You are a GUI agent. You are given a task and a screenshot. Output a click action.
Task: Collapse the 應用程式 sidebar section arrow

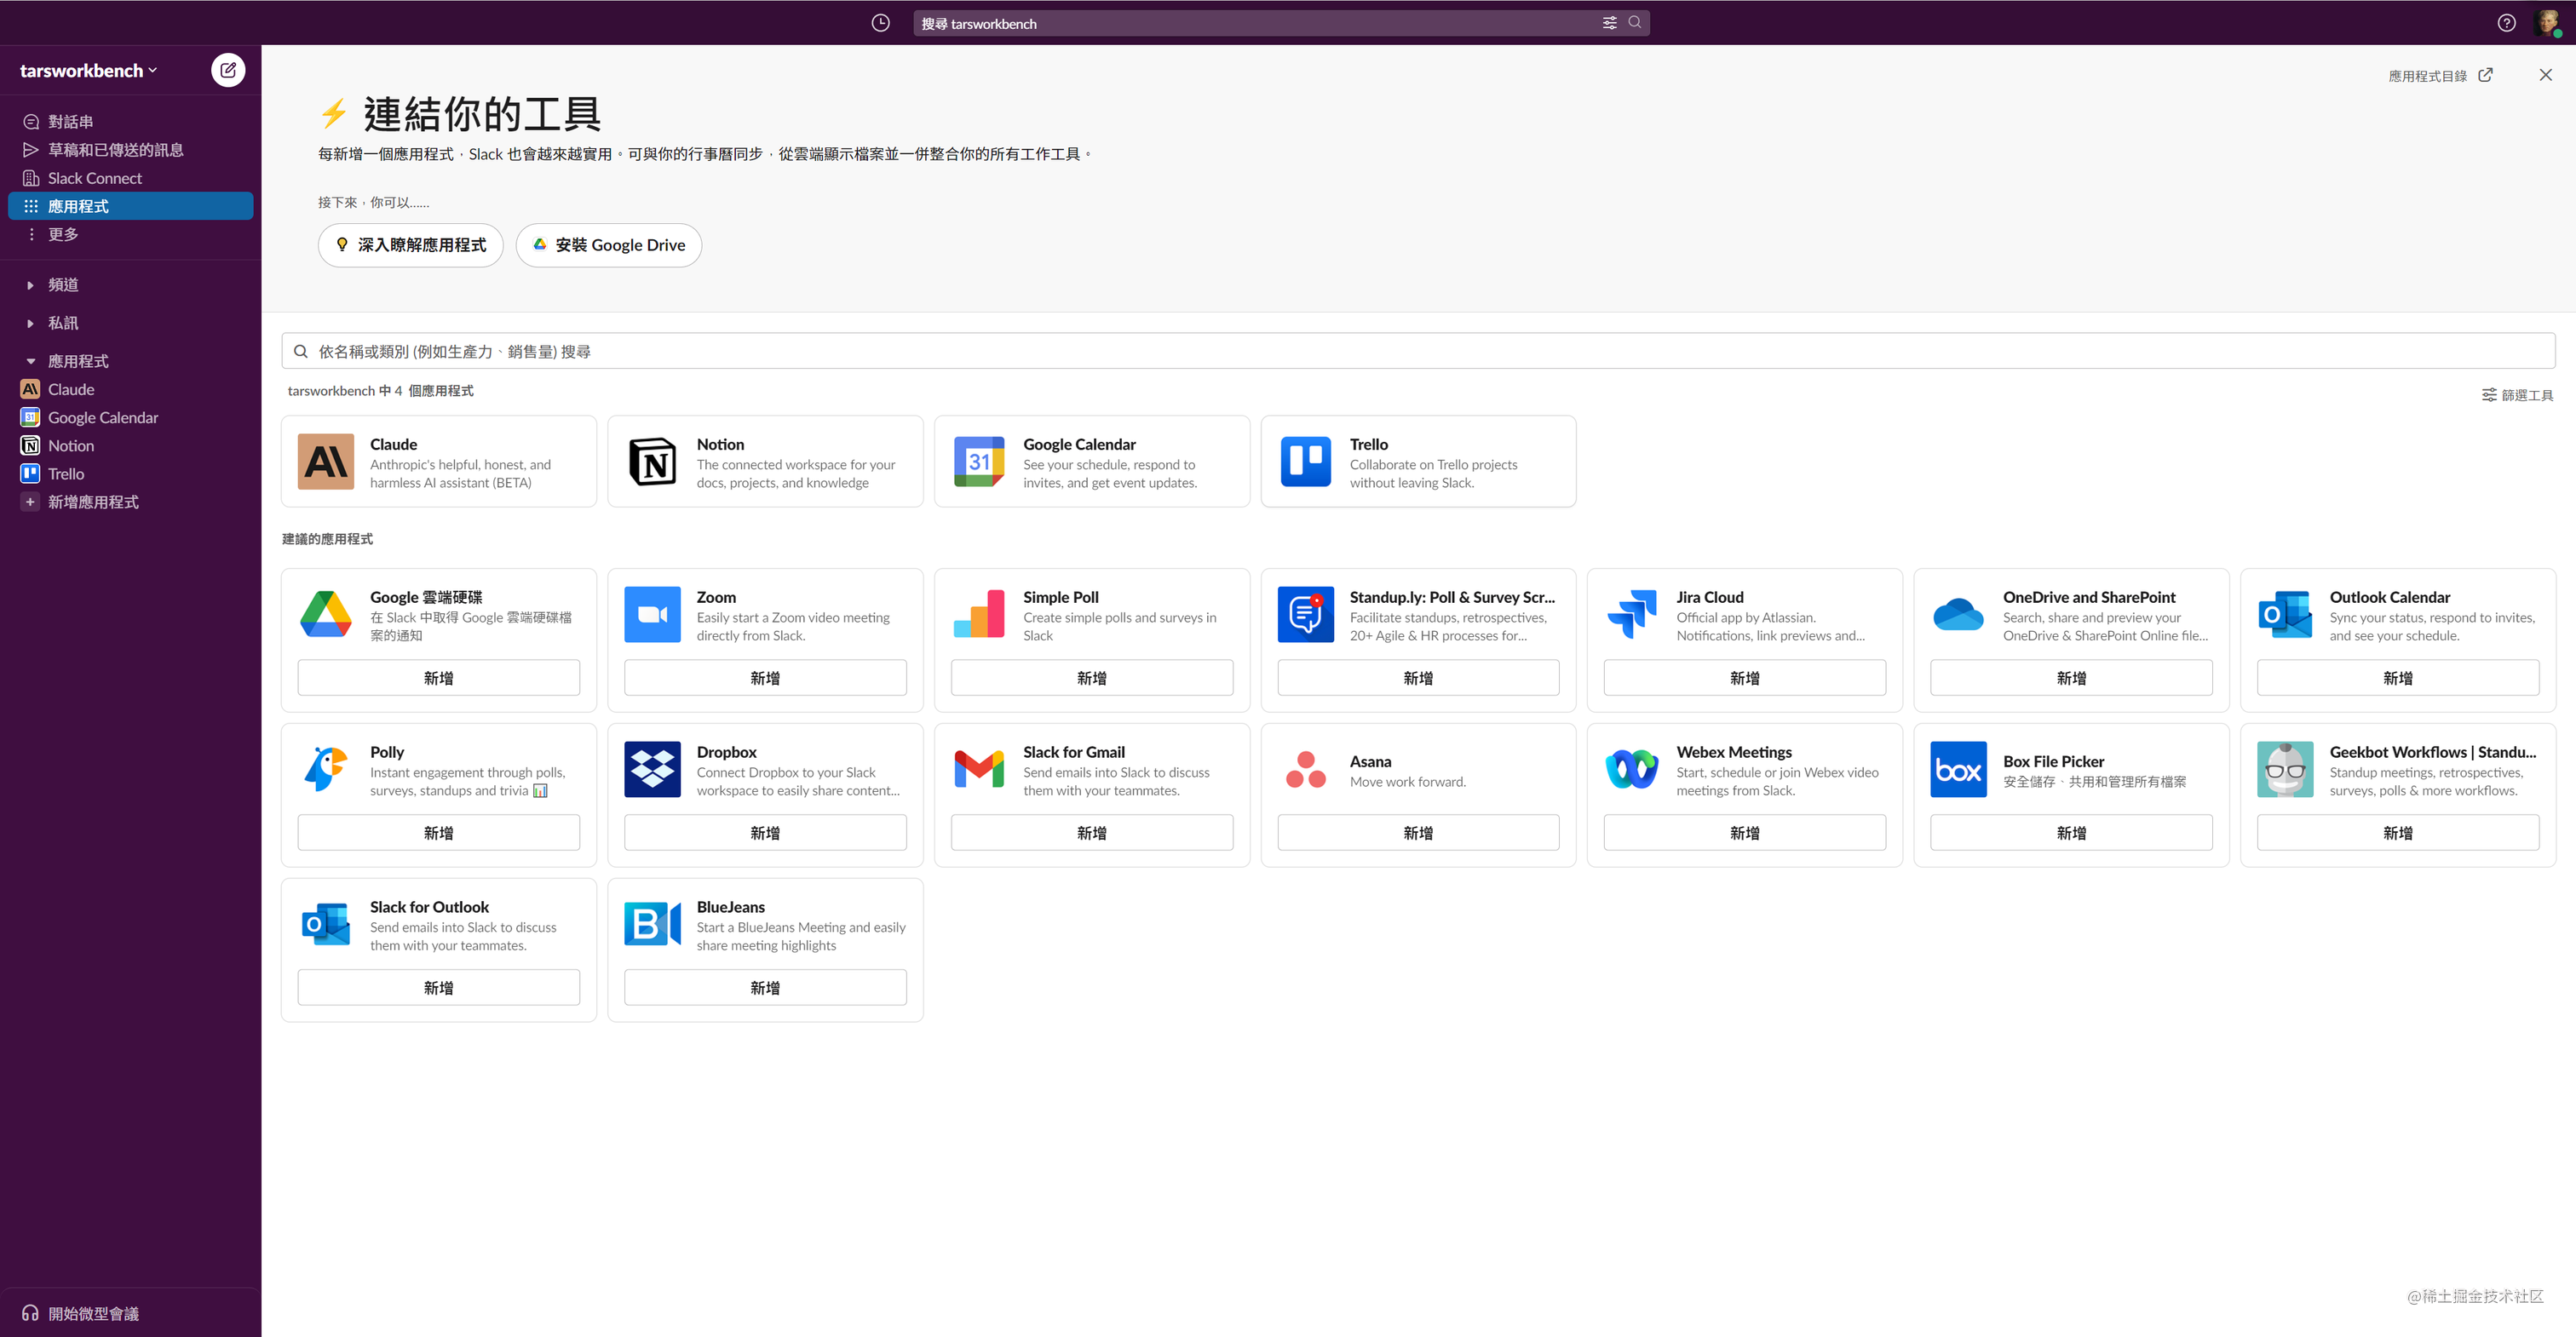tap(30, 361)
